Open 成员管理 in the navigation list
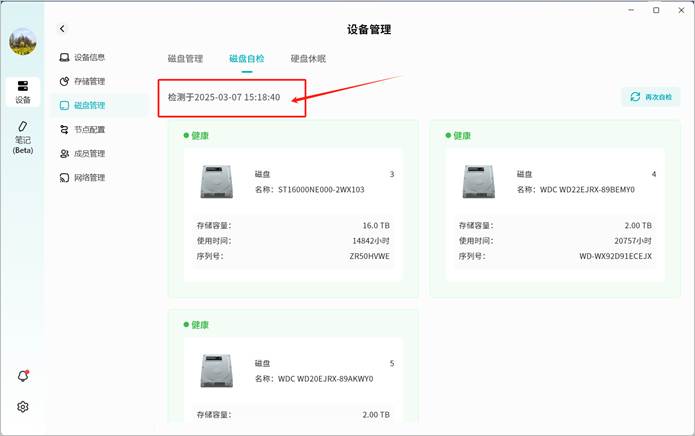 pyautogui.click(x=88, y=153)
